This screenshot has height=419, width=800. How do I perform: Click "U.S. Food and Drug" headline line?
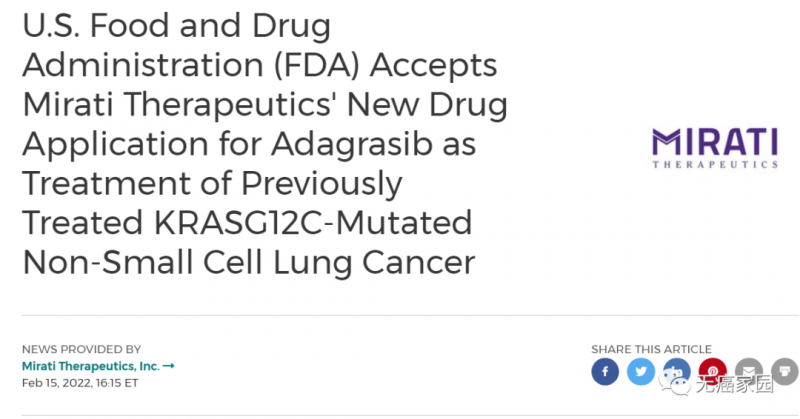click(176, 27)
